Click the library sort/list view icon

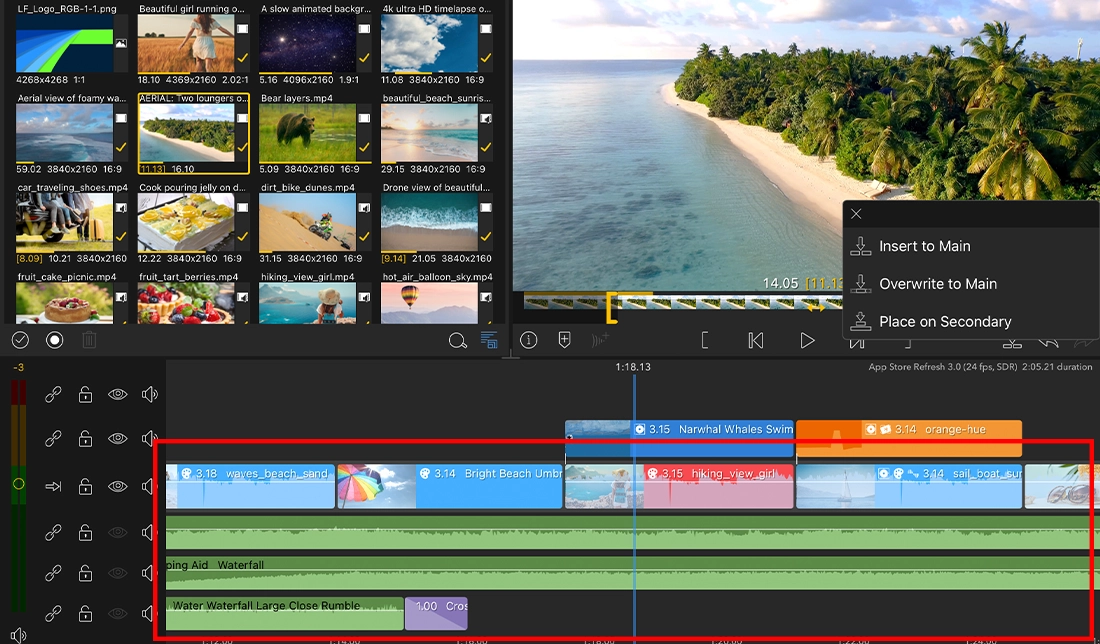pos(489,341)
